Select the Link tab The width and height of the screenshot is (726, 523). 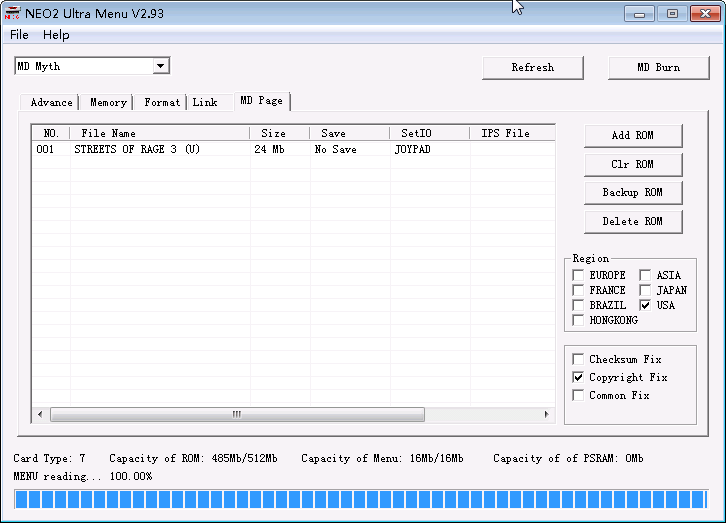[205, 102]
